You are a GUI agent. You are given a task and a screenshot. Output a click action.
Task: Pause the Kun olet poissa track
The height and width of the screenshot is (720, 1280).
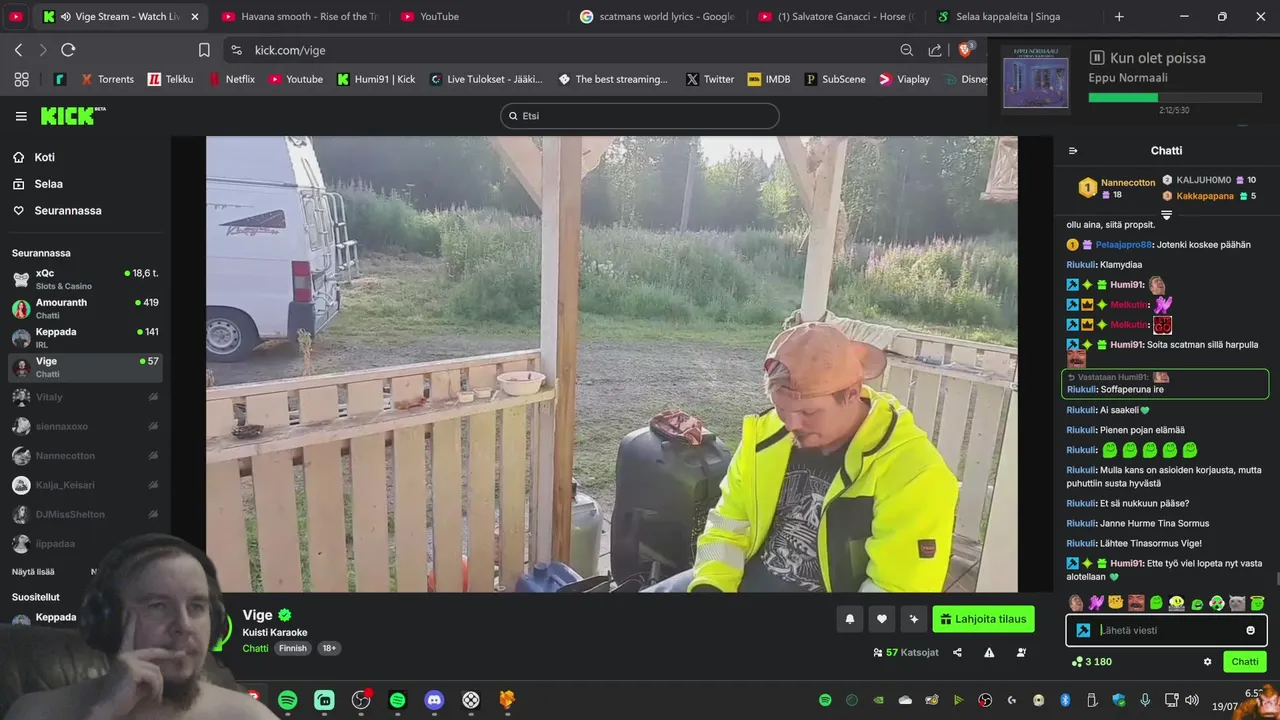pos(1096,58)
